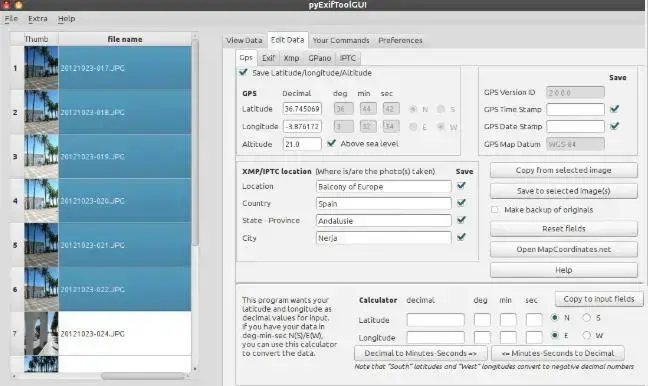
Task: Toggle the City save checkbox
Action: [x=462, y=237]
